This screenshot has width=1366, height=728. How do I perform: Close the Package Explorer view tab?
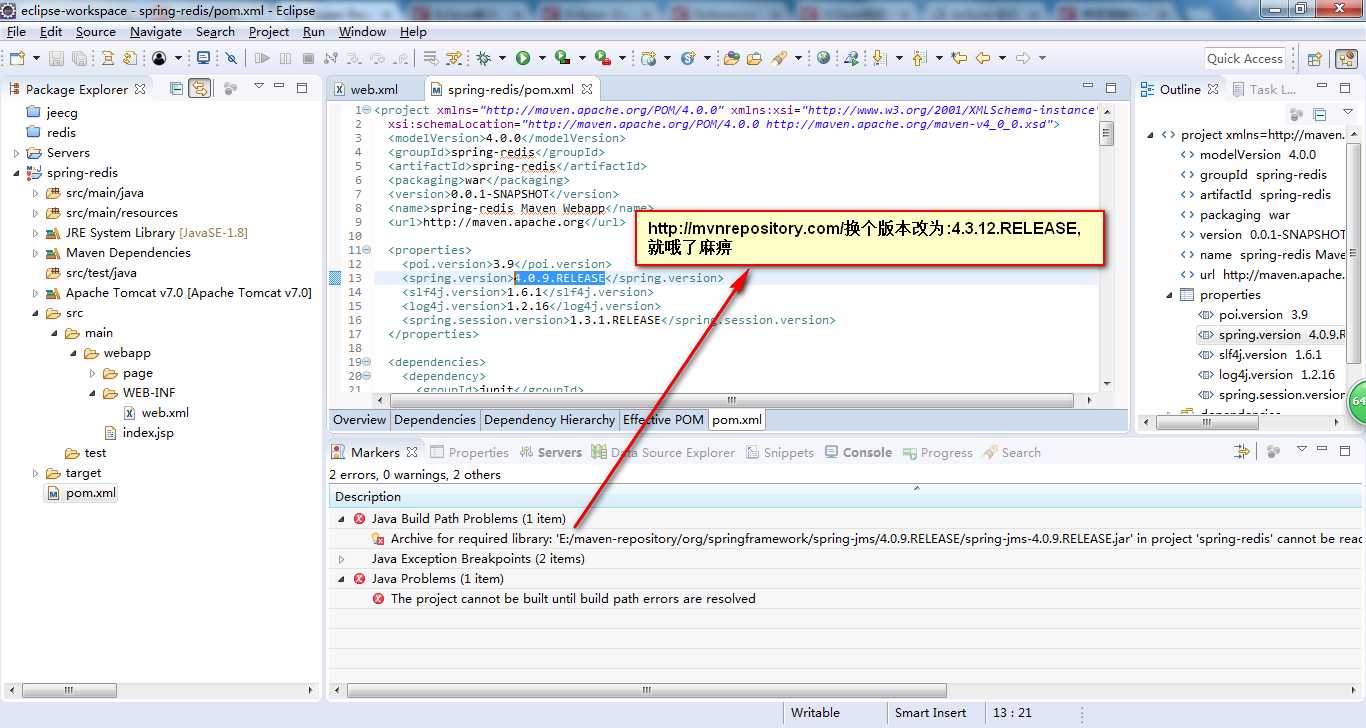click(x=140, y=88)
